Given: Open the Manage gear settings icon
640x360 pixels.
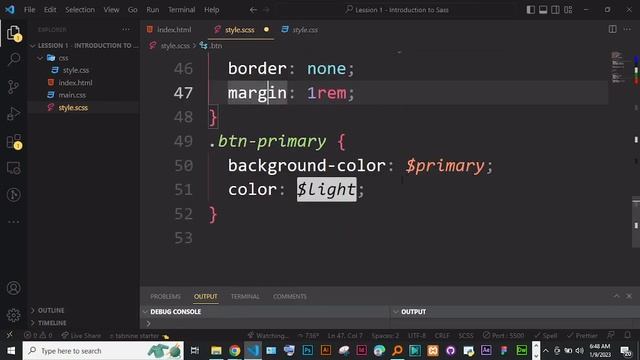Looking at the screenshot, I should 13,315.
